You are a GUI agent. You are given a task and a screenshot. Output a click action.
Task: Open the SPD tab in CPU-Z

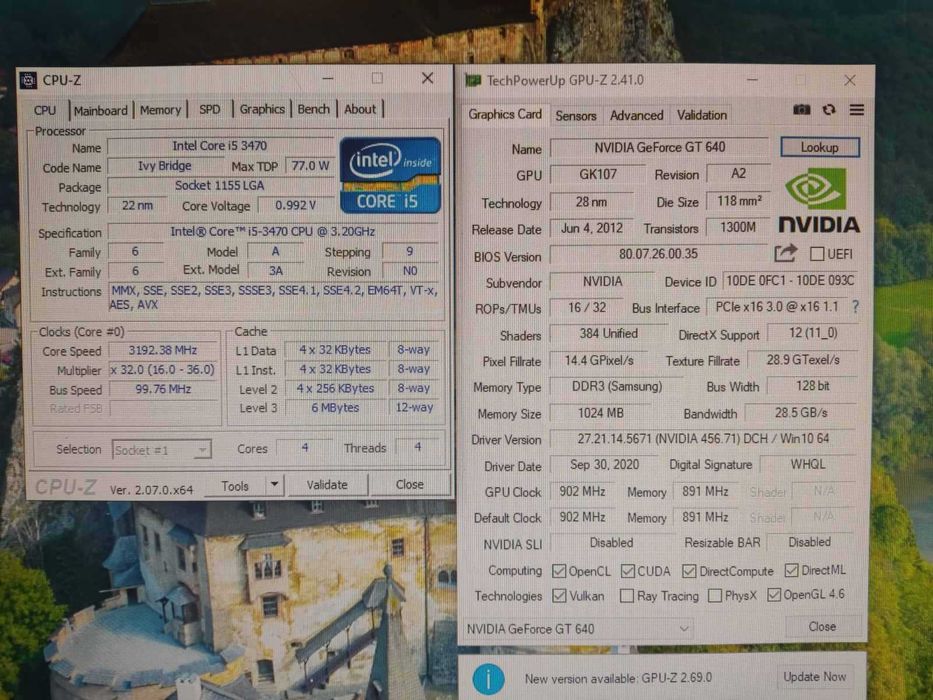coord(209,110)
